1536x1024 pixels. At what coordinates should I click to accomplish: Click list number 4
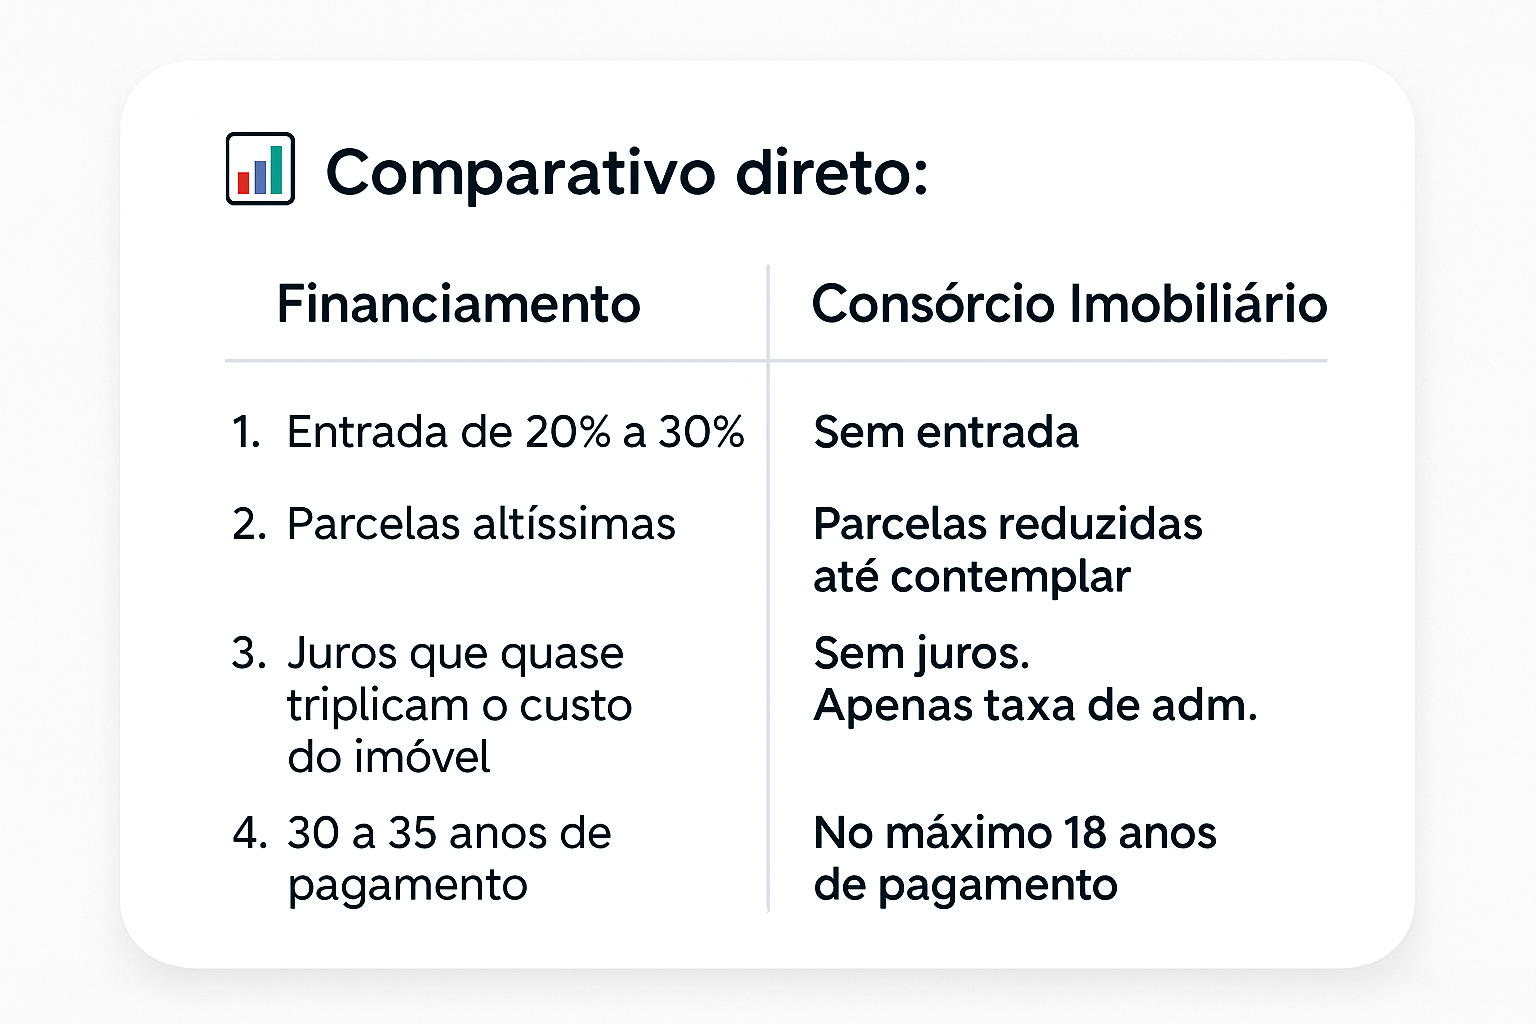[248, 833]
